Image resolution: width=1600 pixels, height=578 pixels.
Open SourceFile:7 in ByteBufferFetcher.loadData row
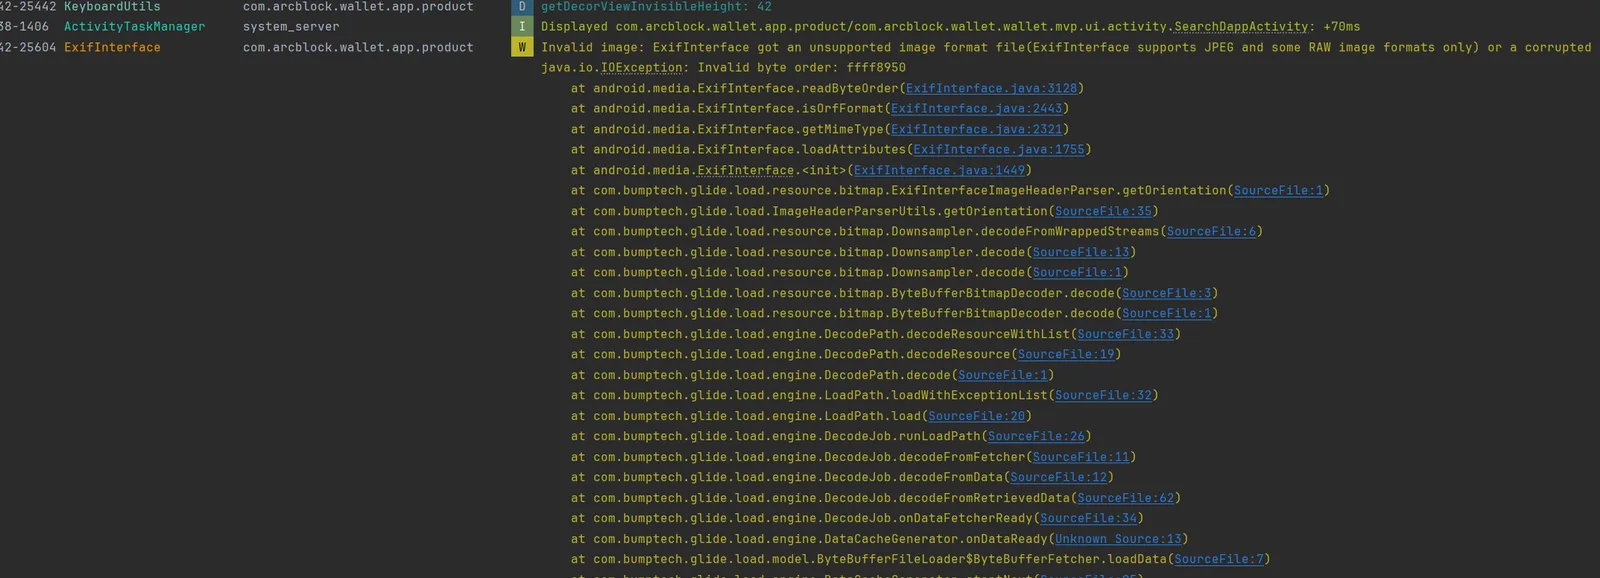click(x=1219, y=559)
